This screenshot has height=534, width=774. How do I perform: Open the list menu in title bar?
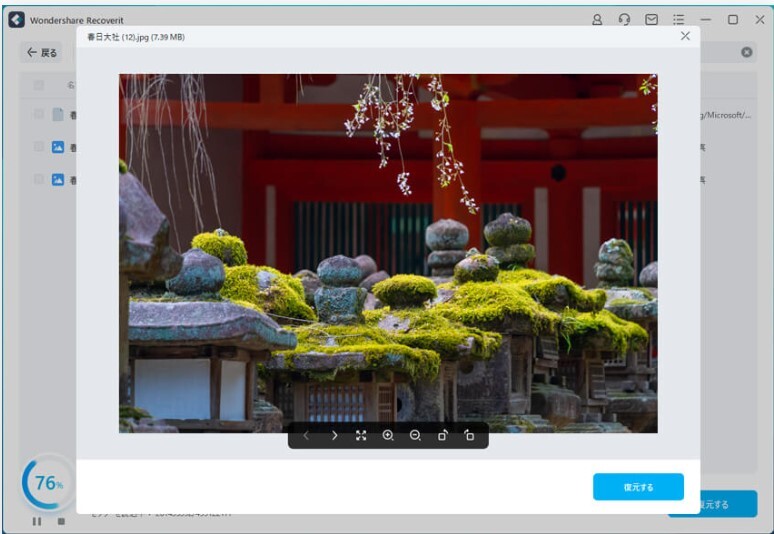click(679, 19)
